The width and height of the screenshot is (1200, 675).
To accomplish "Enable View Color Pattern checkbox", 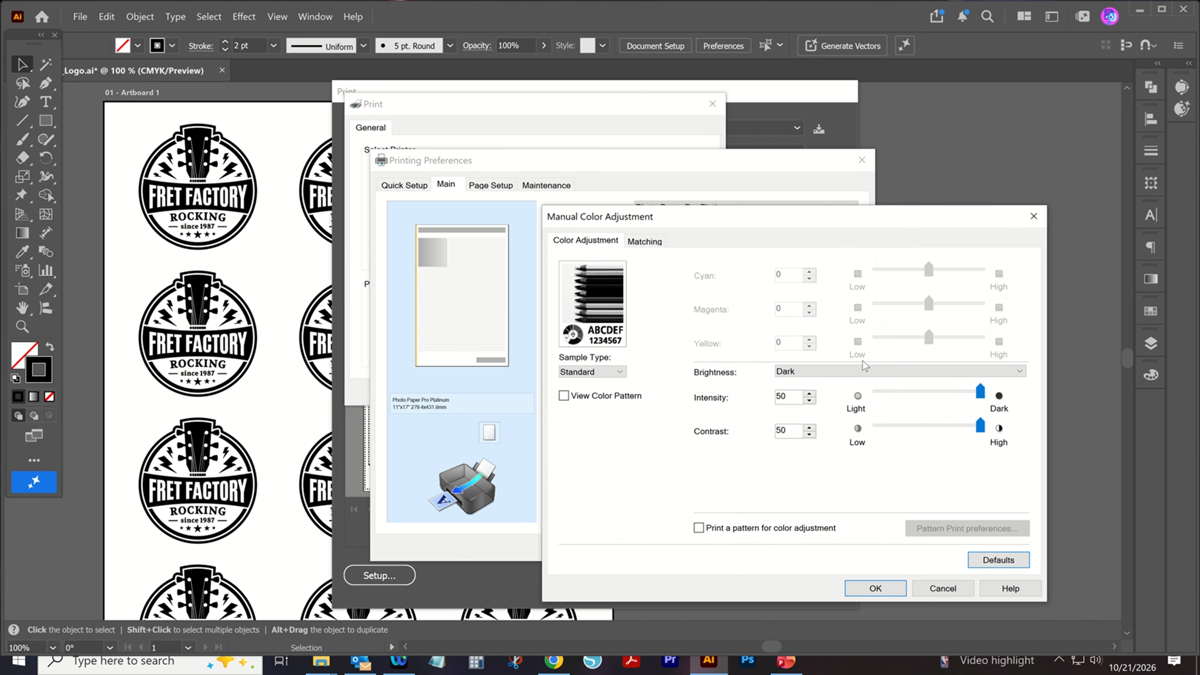I will (564, 396).
